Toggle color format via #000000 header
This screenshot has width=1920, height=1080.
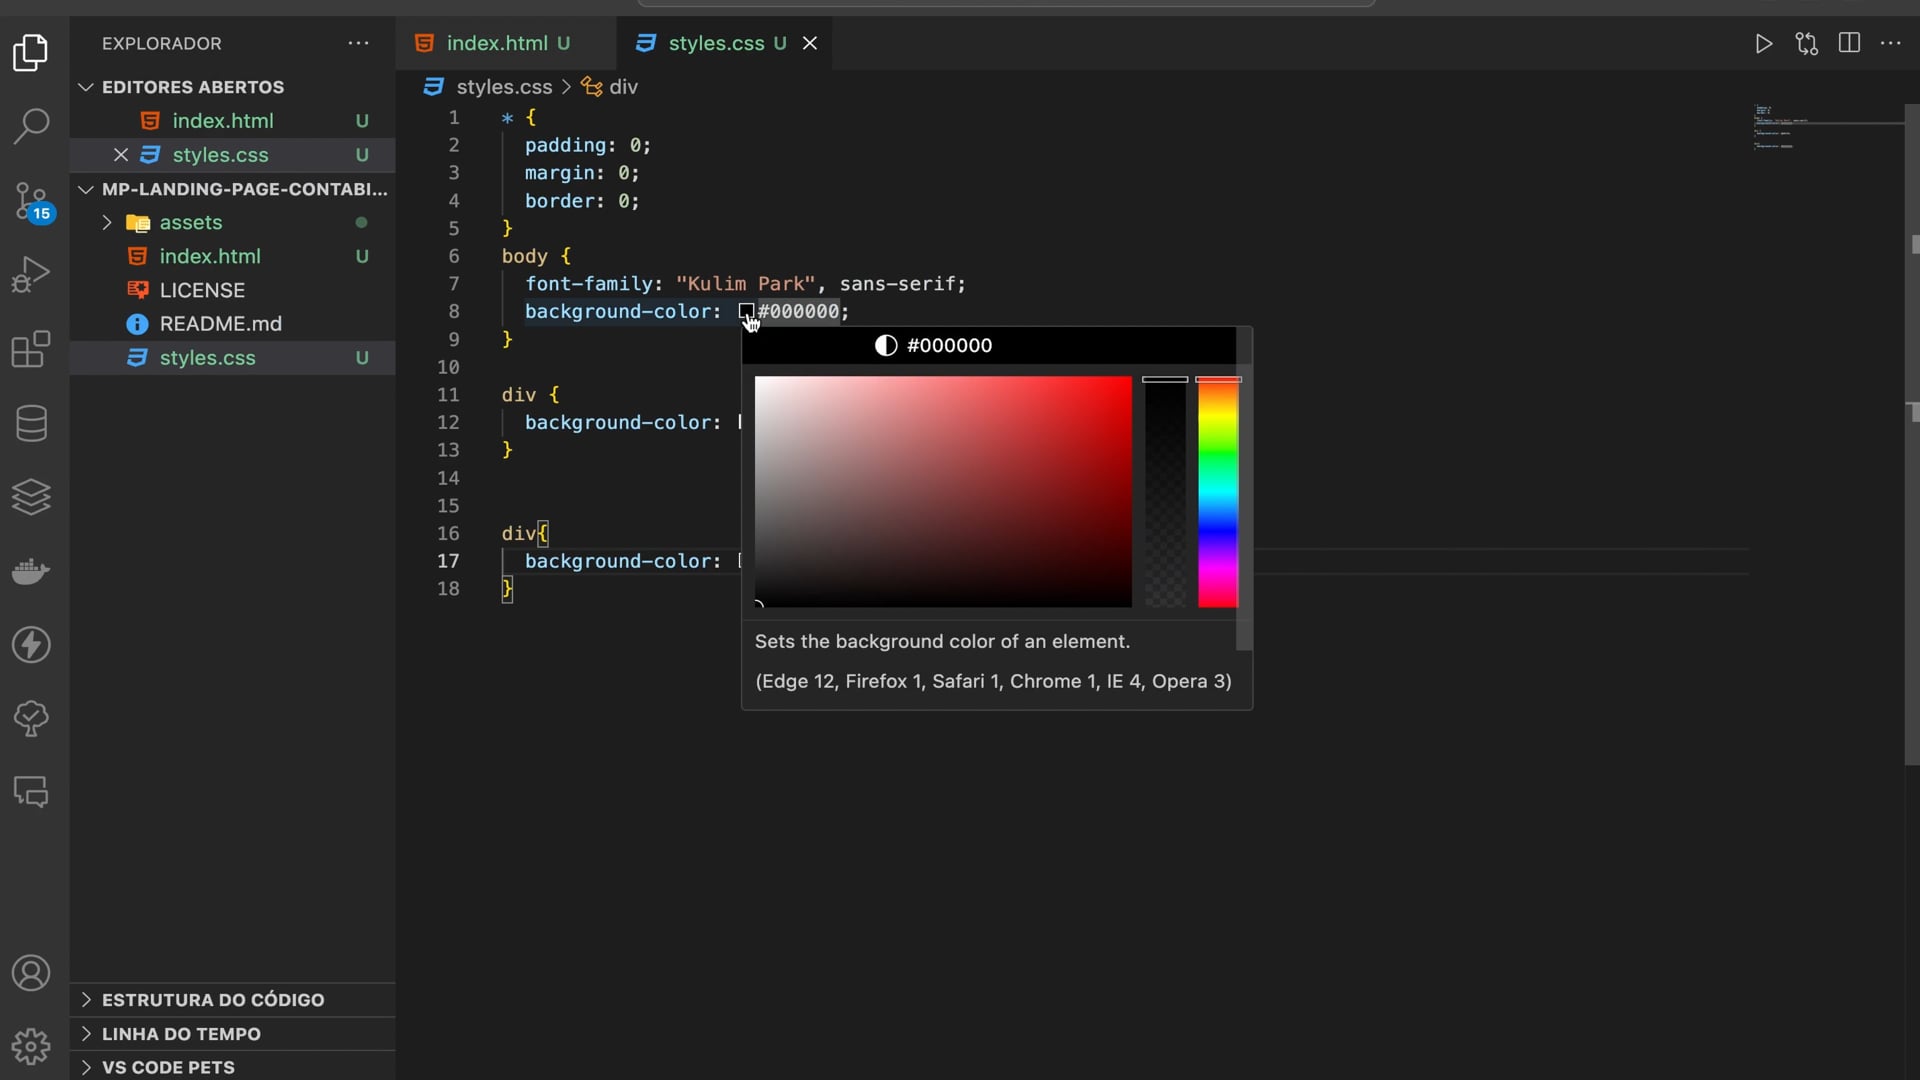[948, 345]
